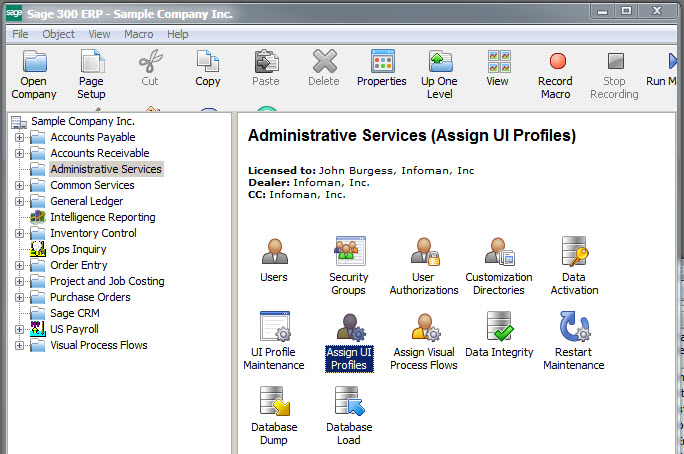
Task: Click the Sage logo in title bar
Action: [14, 13]
